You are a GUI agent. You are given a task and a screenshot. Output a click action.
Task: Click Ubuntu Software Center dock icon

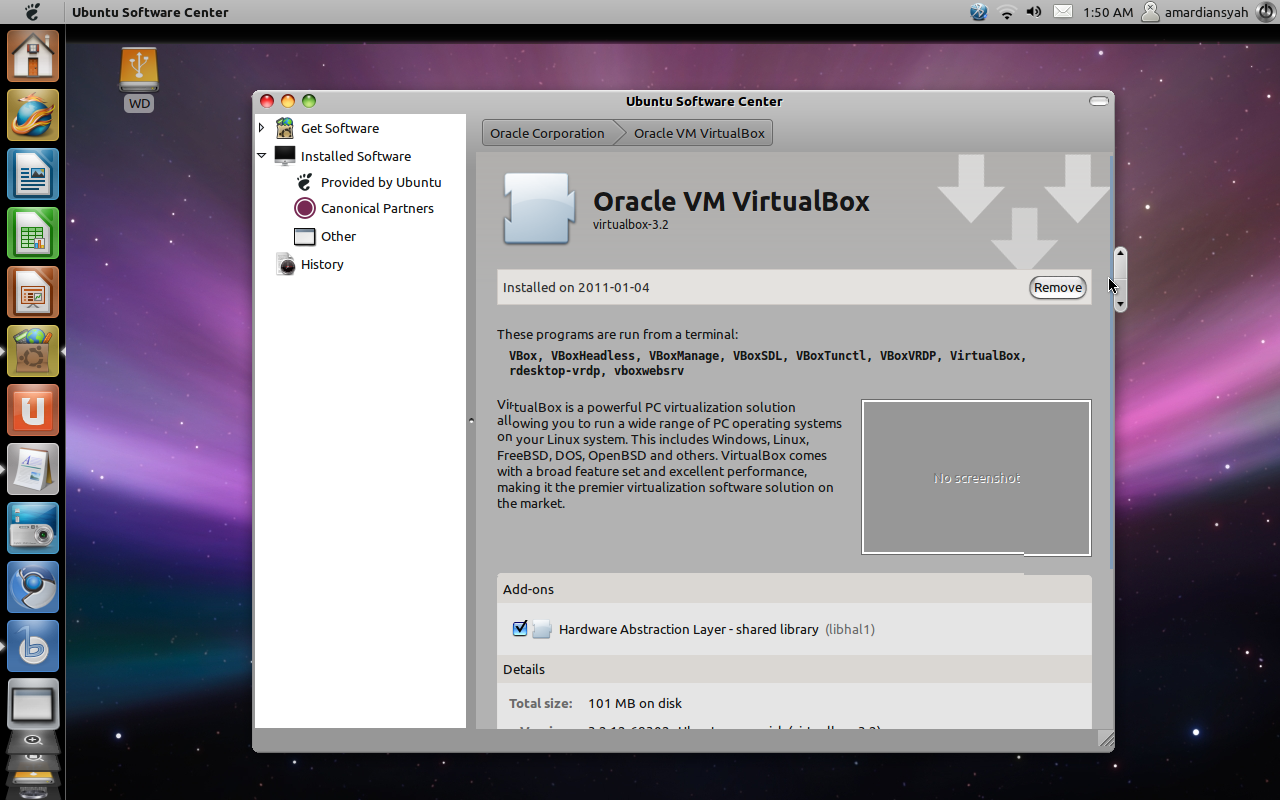click(33, 351)
